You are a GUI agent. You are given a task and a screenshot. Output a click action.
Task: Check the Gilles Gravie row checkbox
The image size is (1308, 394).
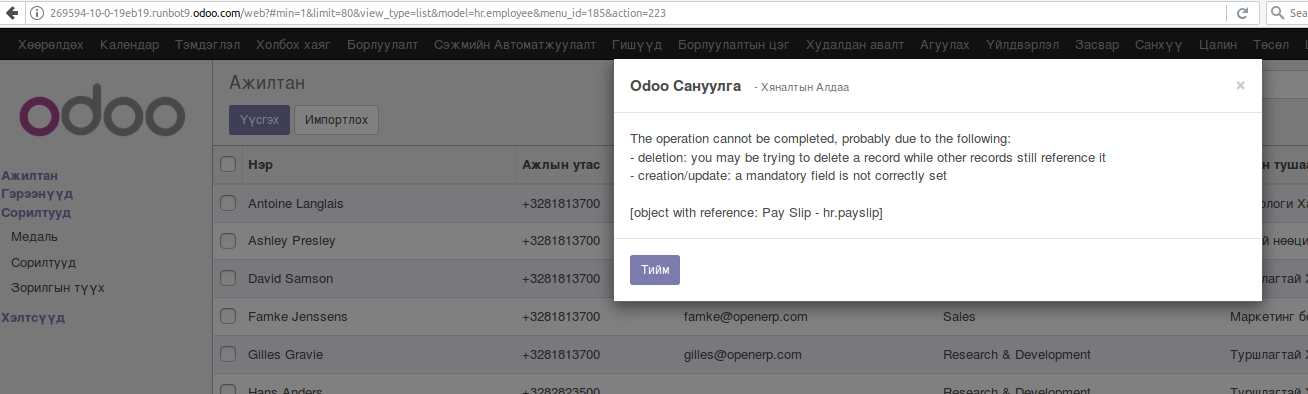(228, 355)
